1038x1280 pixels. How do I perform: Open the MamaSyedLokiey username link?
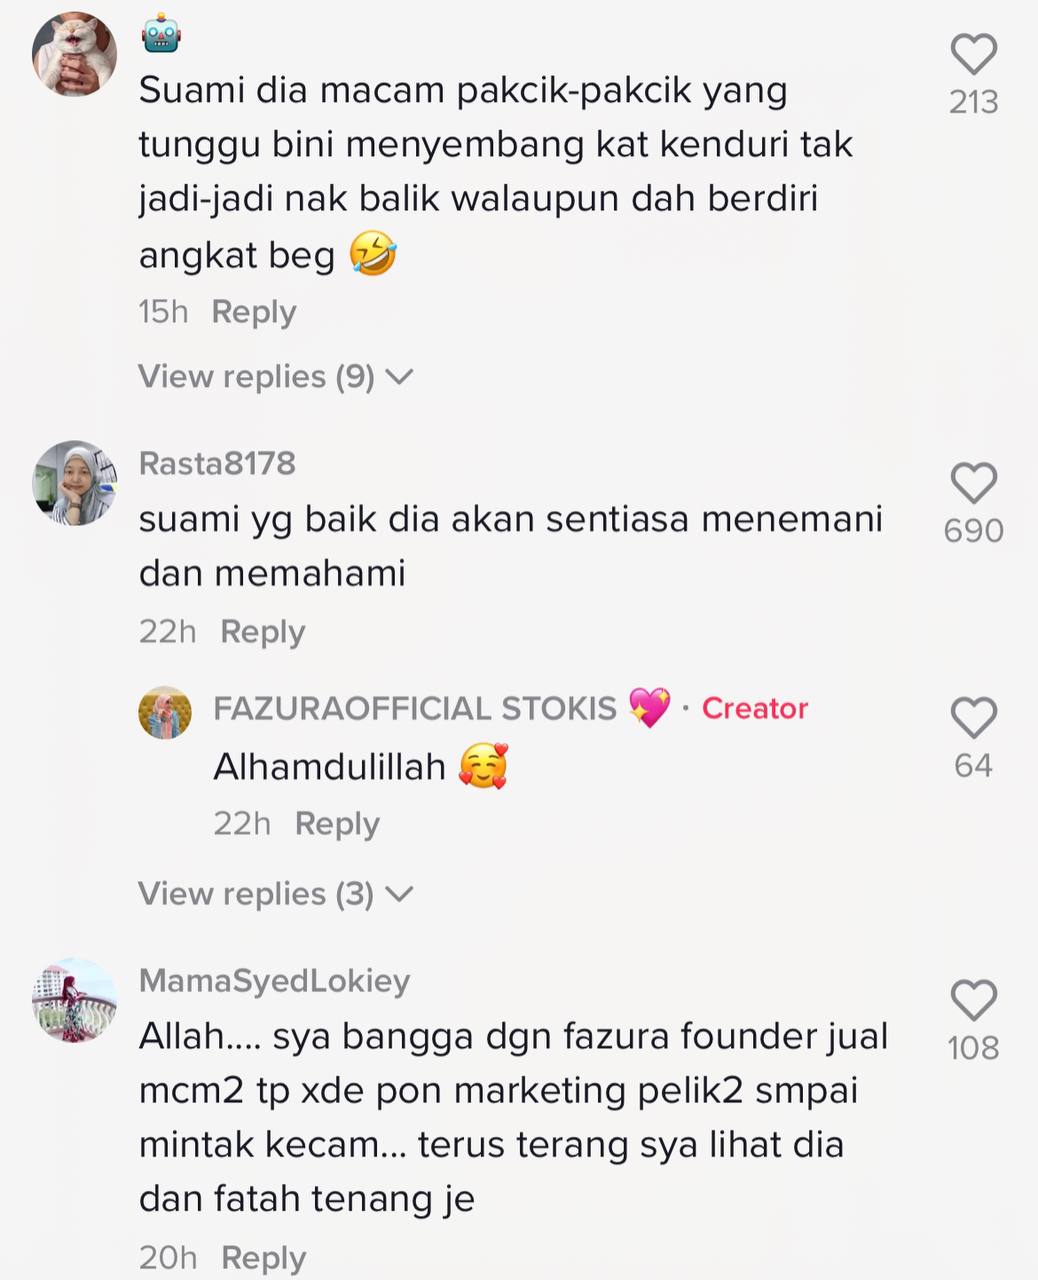pos(275,981)
